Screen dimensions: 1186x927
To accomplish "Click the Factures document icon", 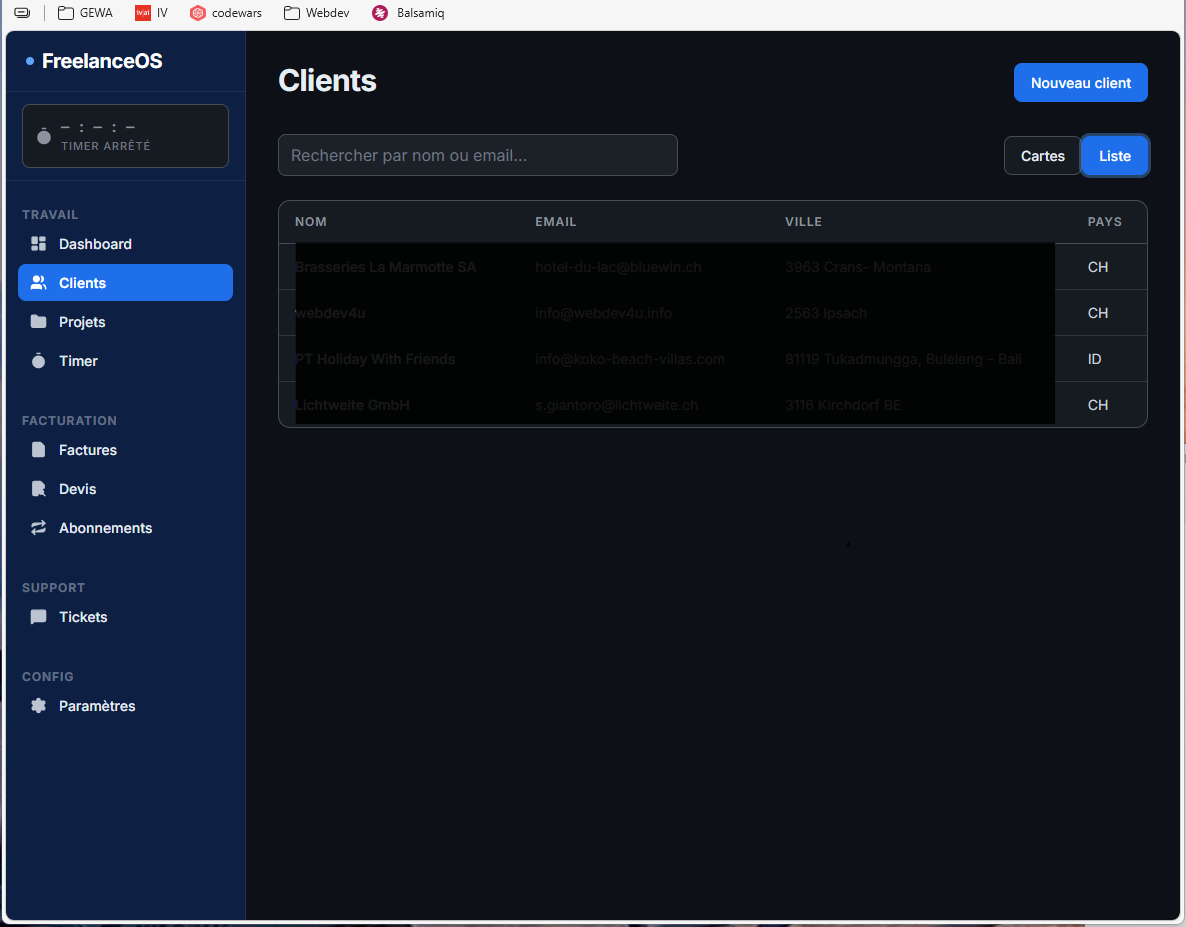I will click(x=39, y=450).
